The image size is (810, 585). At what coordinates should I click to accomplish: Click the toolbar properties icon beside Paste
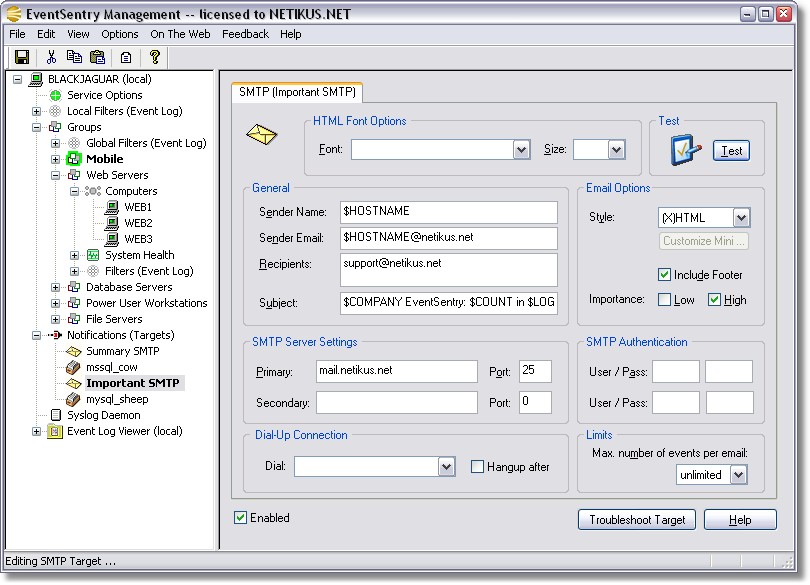coord(126,57)
